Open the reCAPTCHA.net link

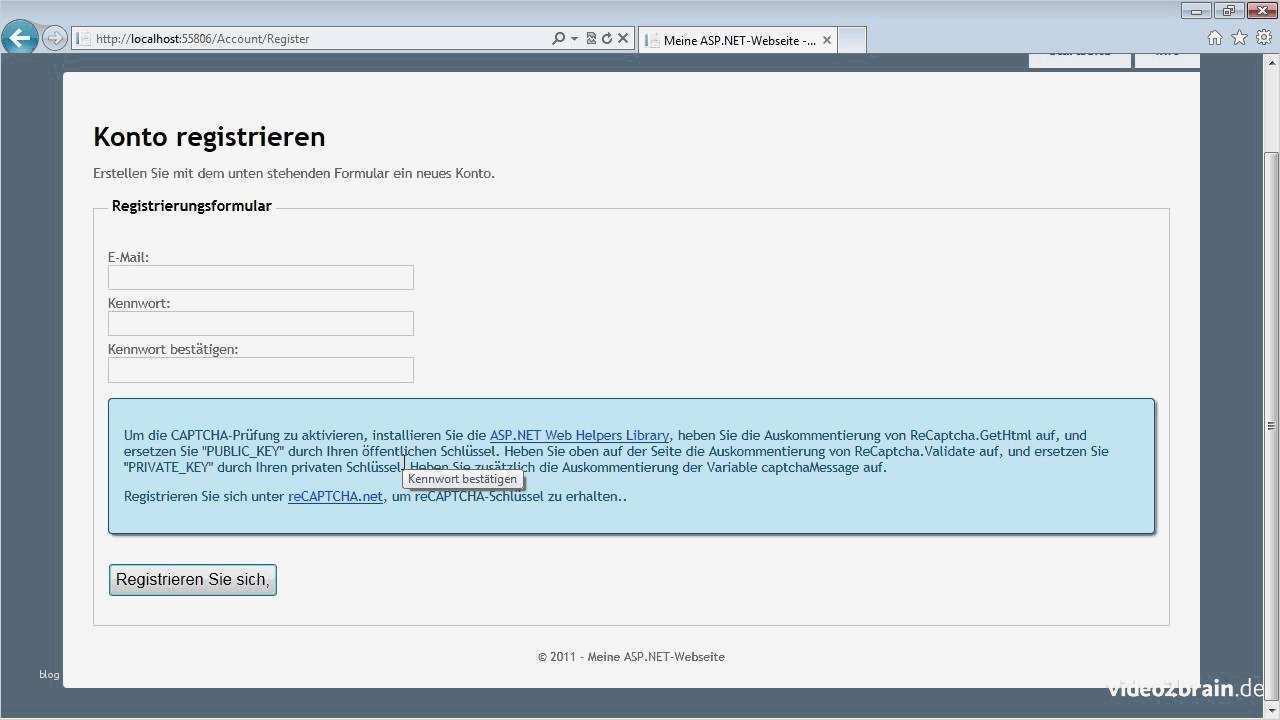point(335,496)
